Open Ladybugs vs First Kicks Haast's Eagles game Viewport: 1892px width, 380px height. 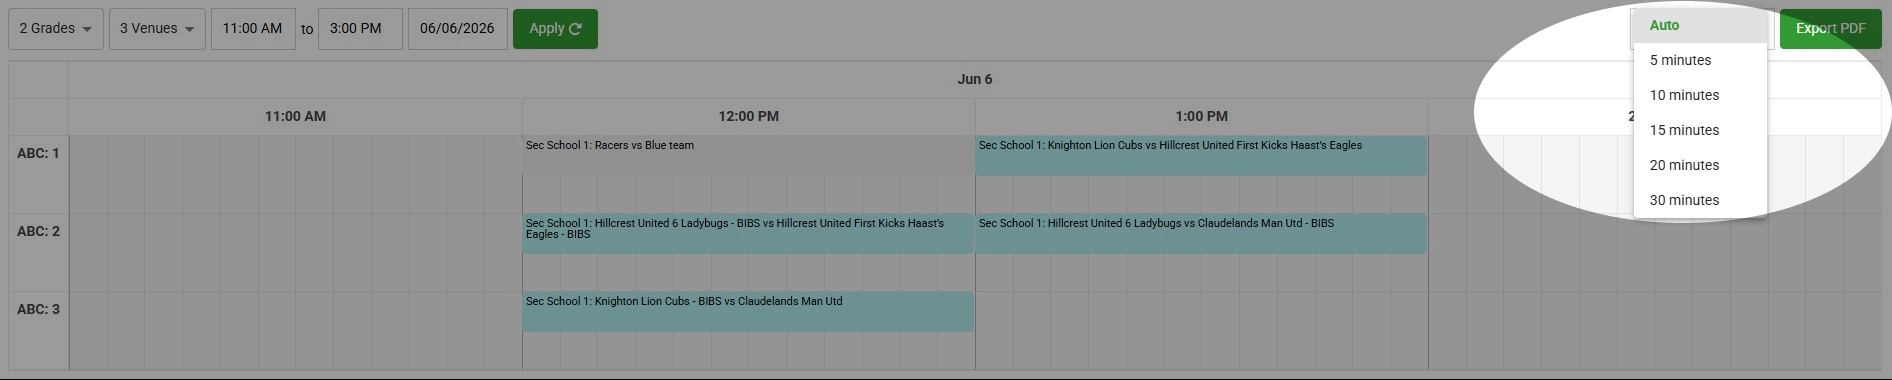(748, 234)
